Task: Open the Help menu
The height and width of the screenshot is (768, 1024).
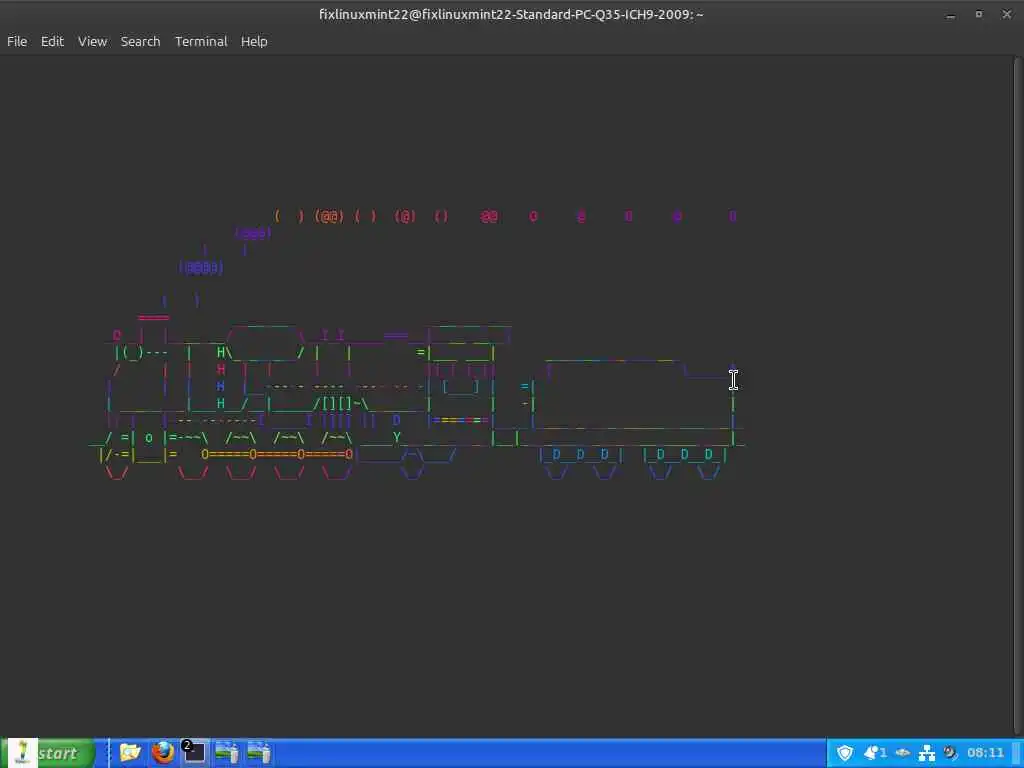Action: 254,41
